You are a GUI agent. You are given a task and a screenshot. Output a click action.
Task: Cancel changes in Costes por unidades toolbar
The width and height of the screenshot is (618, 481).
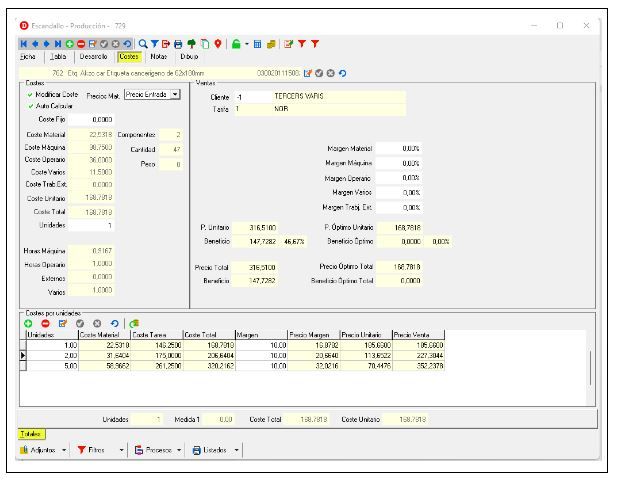coord(97,324)
